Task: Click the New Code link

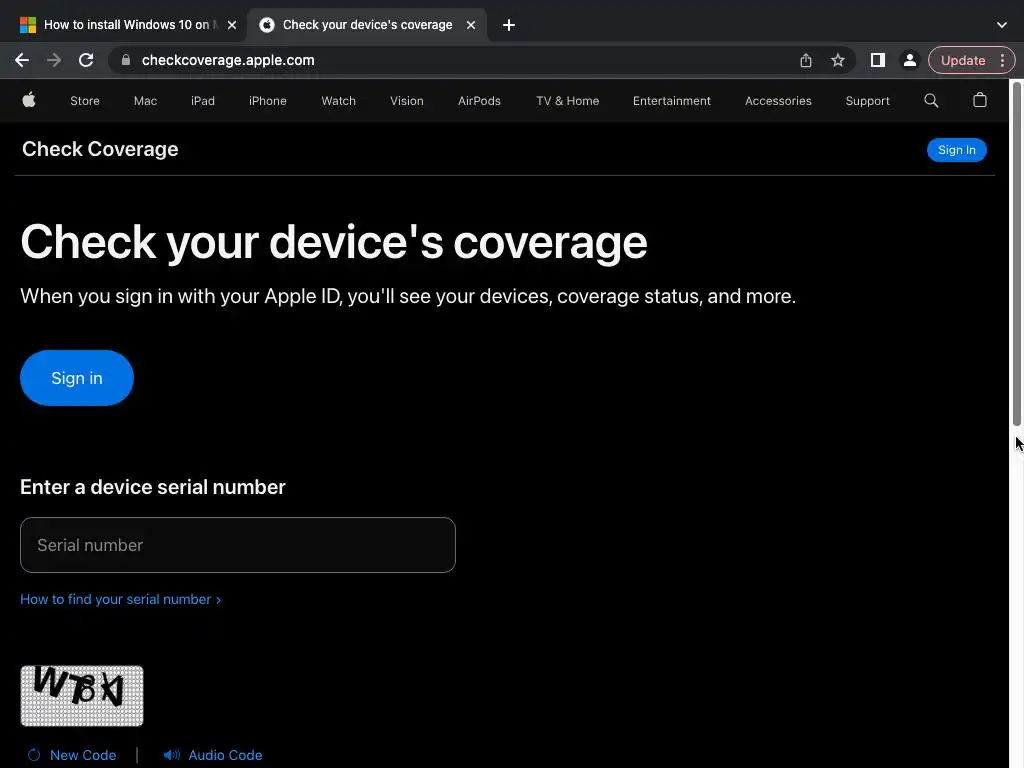Action: point(83,755)
